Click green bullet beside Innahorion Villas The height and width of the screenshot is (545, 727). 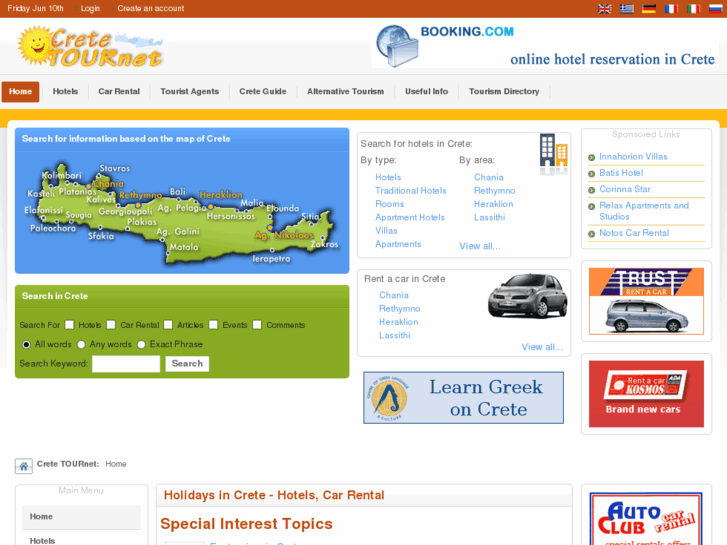tap(592, 158)
